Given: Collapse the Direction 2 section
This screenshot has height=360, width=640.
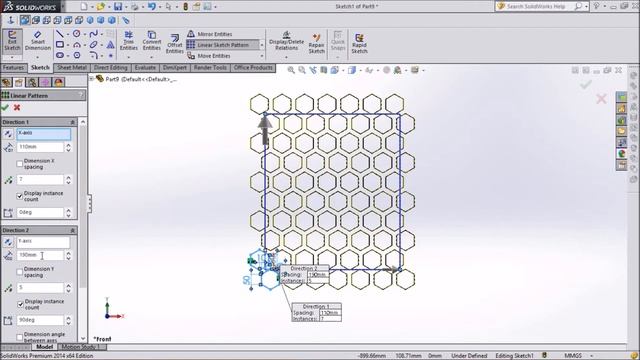Looking at the screenshot, I should click(x=72, y=230).
